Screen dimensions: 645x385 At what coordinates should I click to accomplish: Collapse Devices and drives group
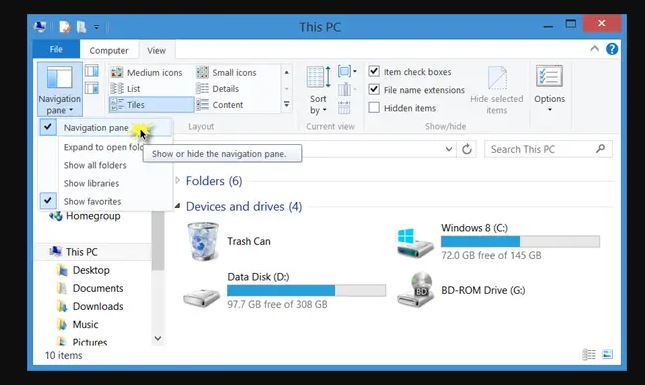[177, 206]
